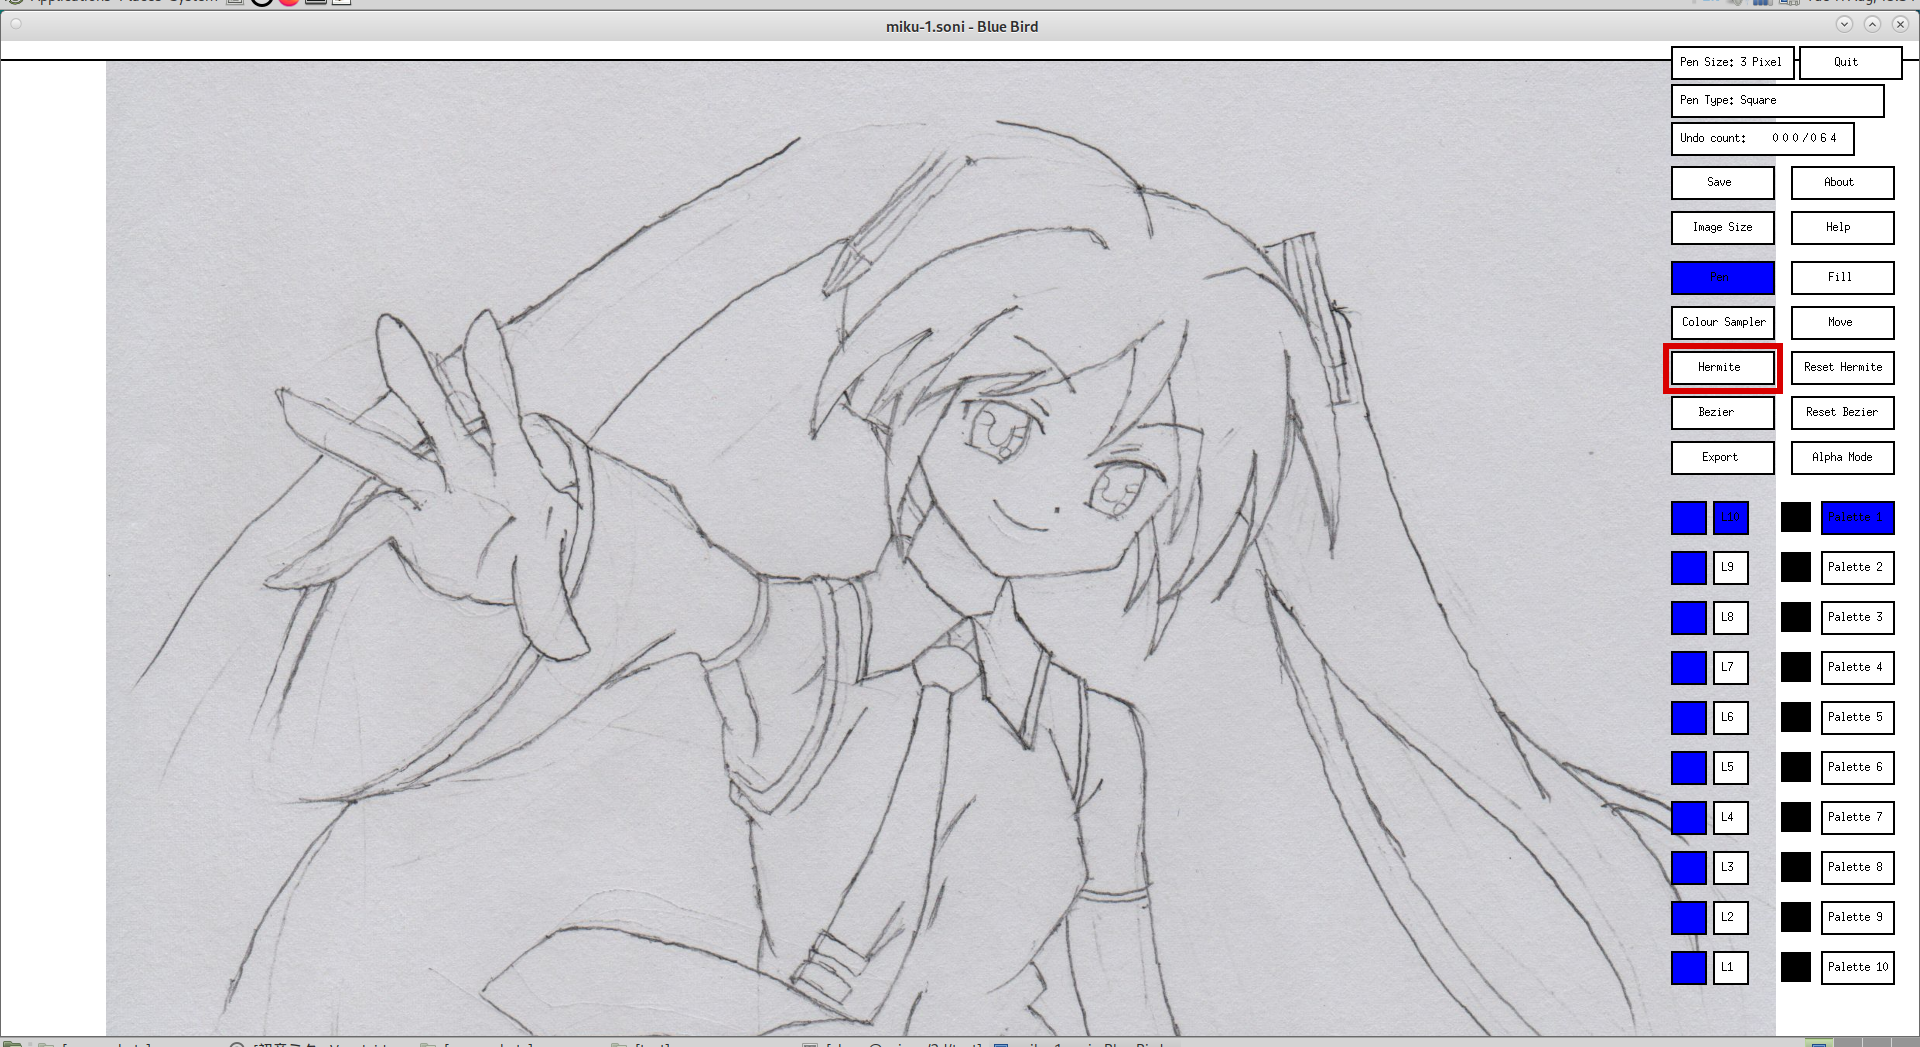This screenshot has width=1920, height=1047.
Task: Select Palette 4
Action: coord(1857,667)
